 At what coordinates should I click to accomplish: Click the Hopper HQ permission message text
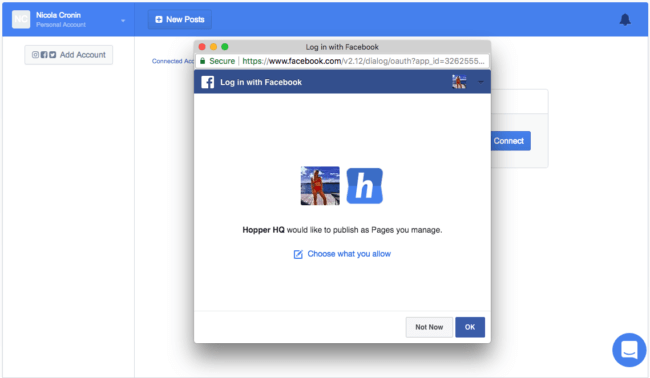342,230
